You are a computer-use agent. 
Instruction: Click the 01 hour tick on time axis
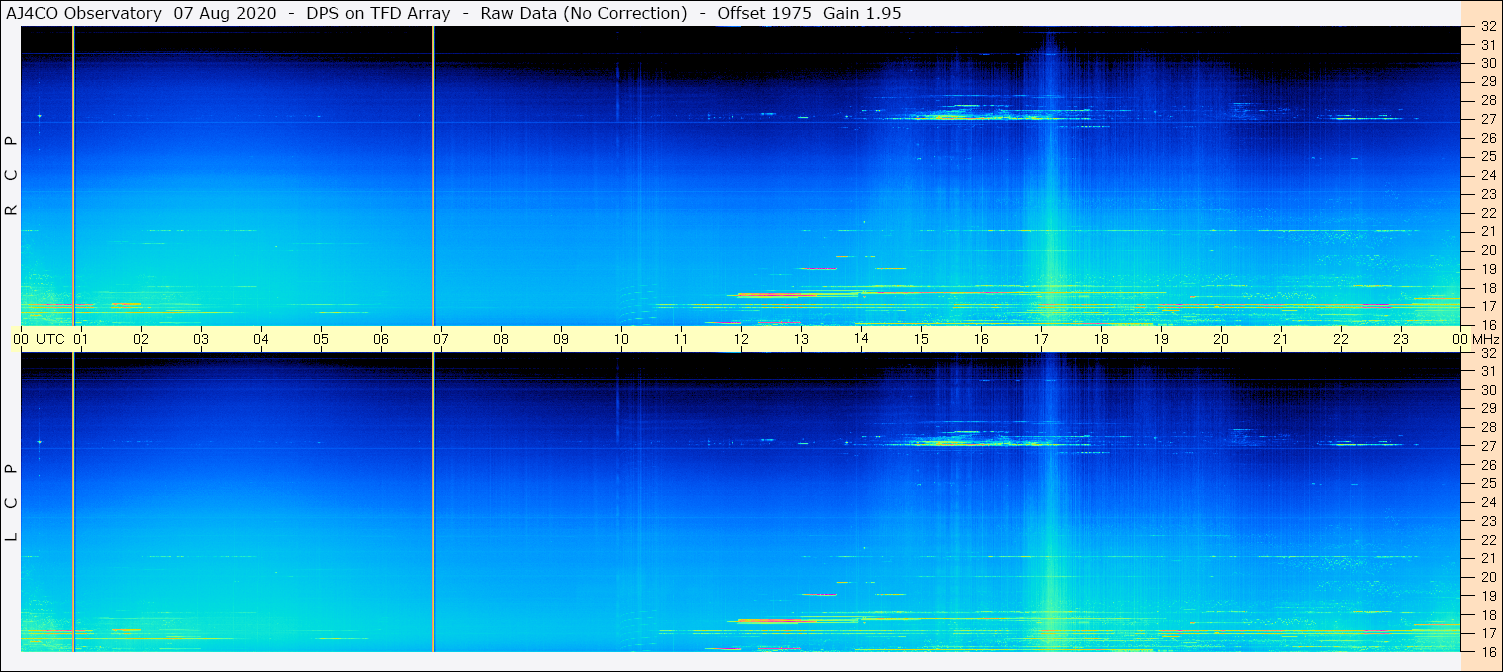coord(81,339)
